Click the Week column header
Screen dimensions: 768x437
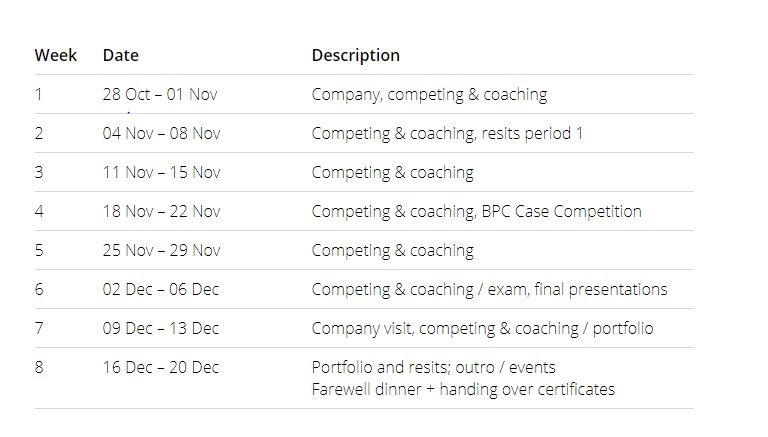click(x=55, y=55)
